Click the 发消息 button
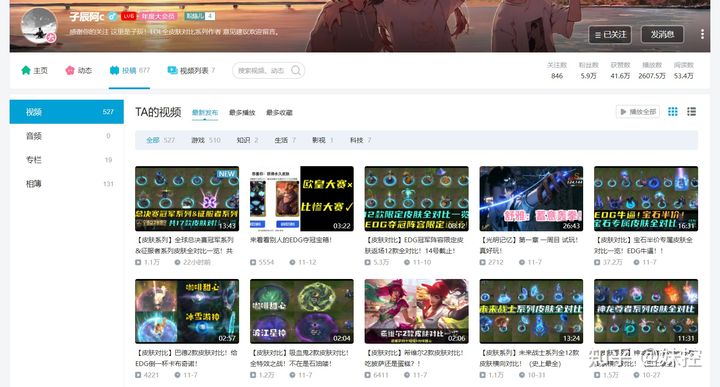This screenshot has height=387, width=720. 662,34
